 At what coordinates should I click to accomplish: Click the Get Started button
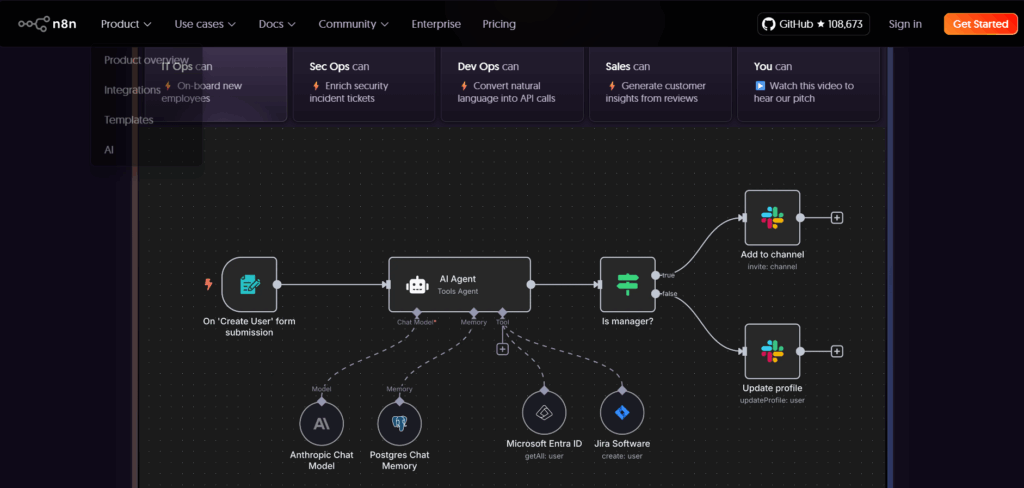tap(980, 24)
